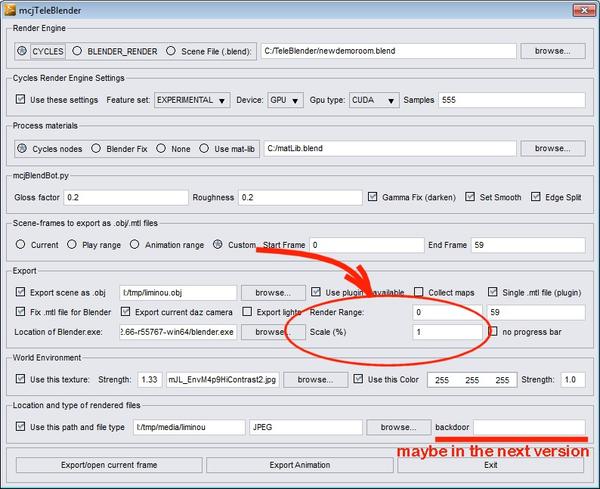This screenshot has width=600, height=489.
Task: Click the End Frame input field
Action: click(x=528, y=245)
